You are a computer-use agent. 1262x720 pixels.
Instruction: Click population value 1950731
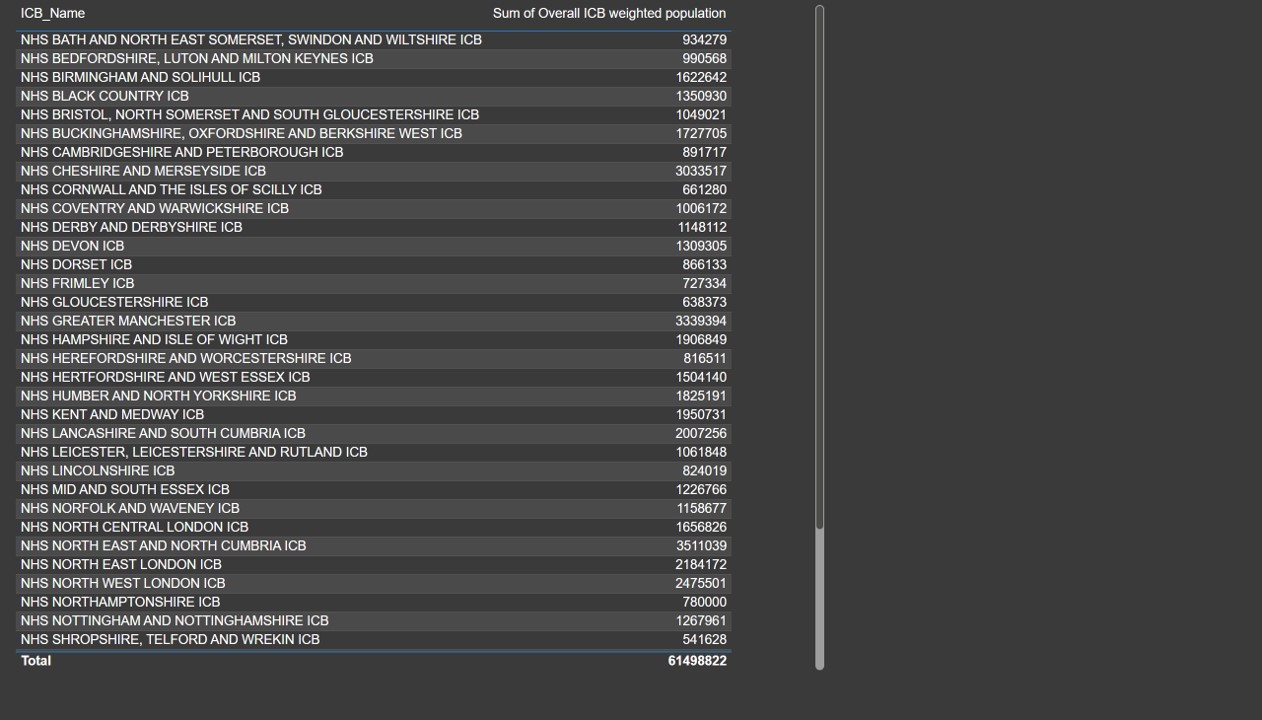[701, 415]
